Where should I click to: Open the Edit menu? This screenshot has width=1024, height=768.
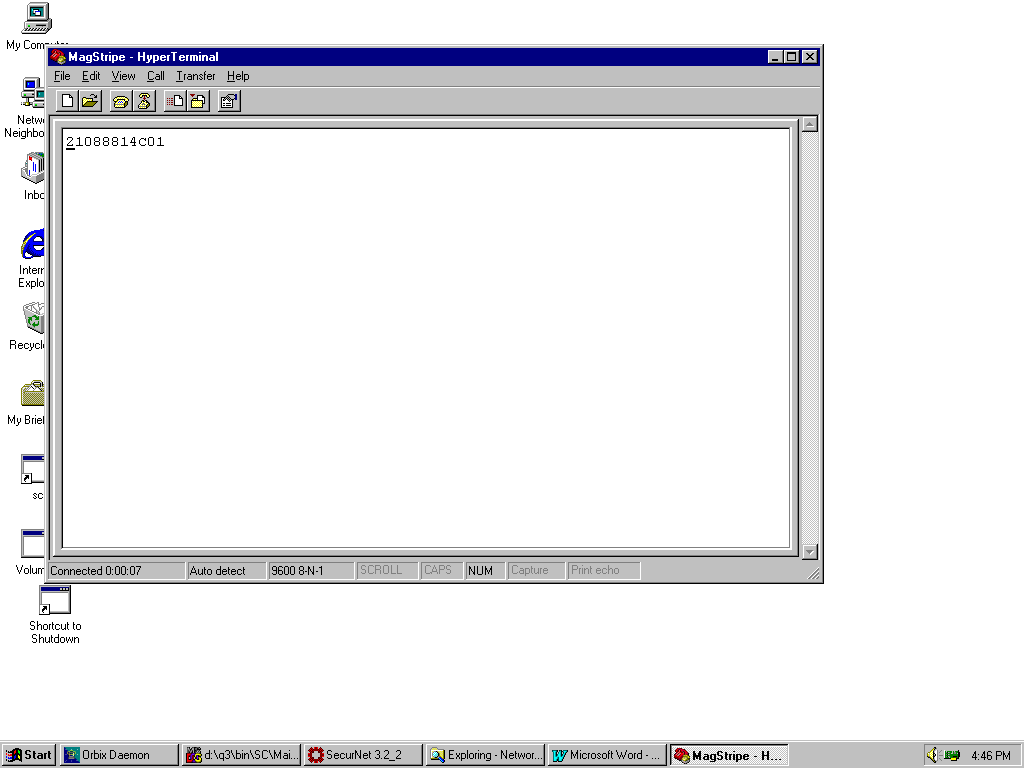pyautogui.click(x=91, y=76)
